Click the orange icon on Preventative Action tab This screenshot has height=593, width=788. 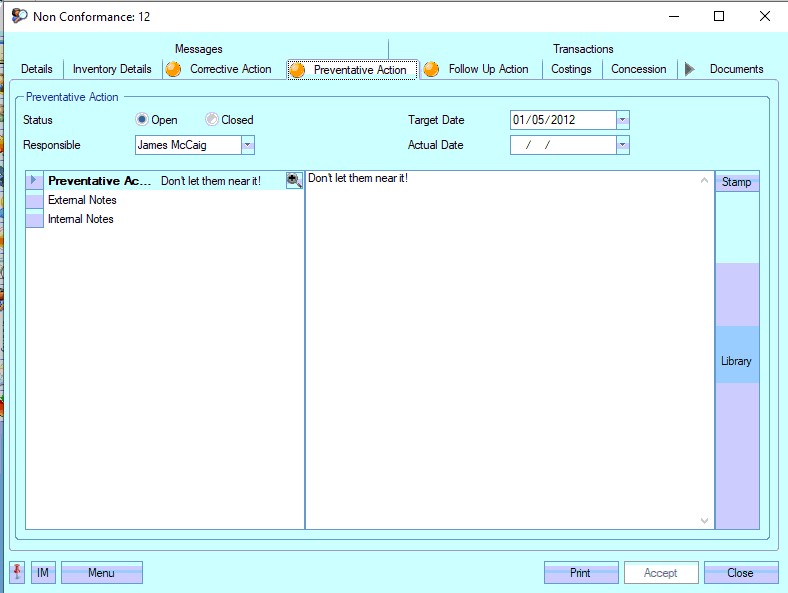(x=297, y=70)
